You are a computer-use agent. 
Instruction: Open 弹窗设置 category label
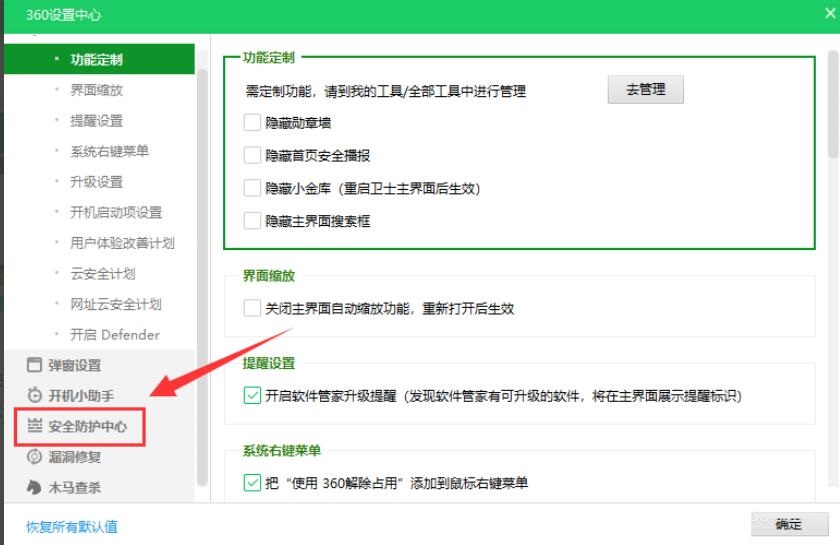tap(74, 365)
